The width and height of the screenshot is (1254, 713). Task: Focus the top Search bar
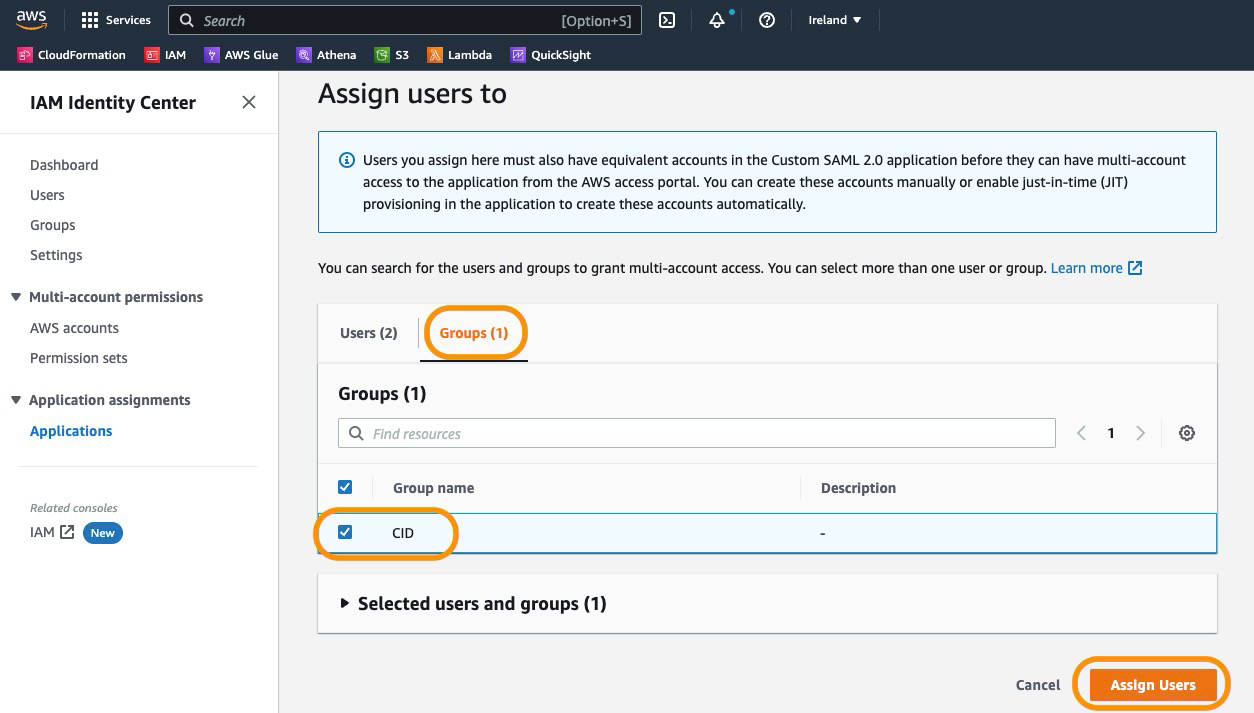[405, 20]
